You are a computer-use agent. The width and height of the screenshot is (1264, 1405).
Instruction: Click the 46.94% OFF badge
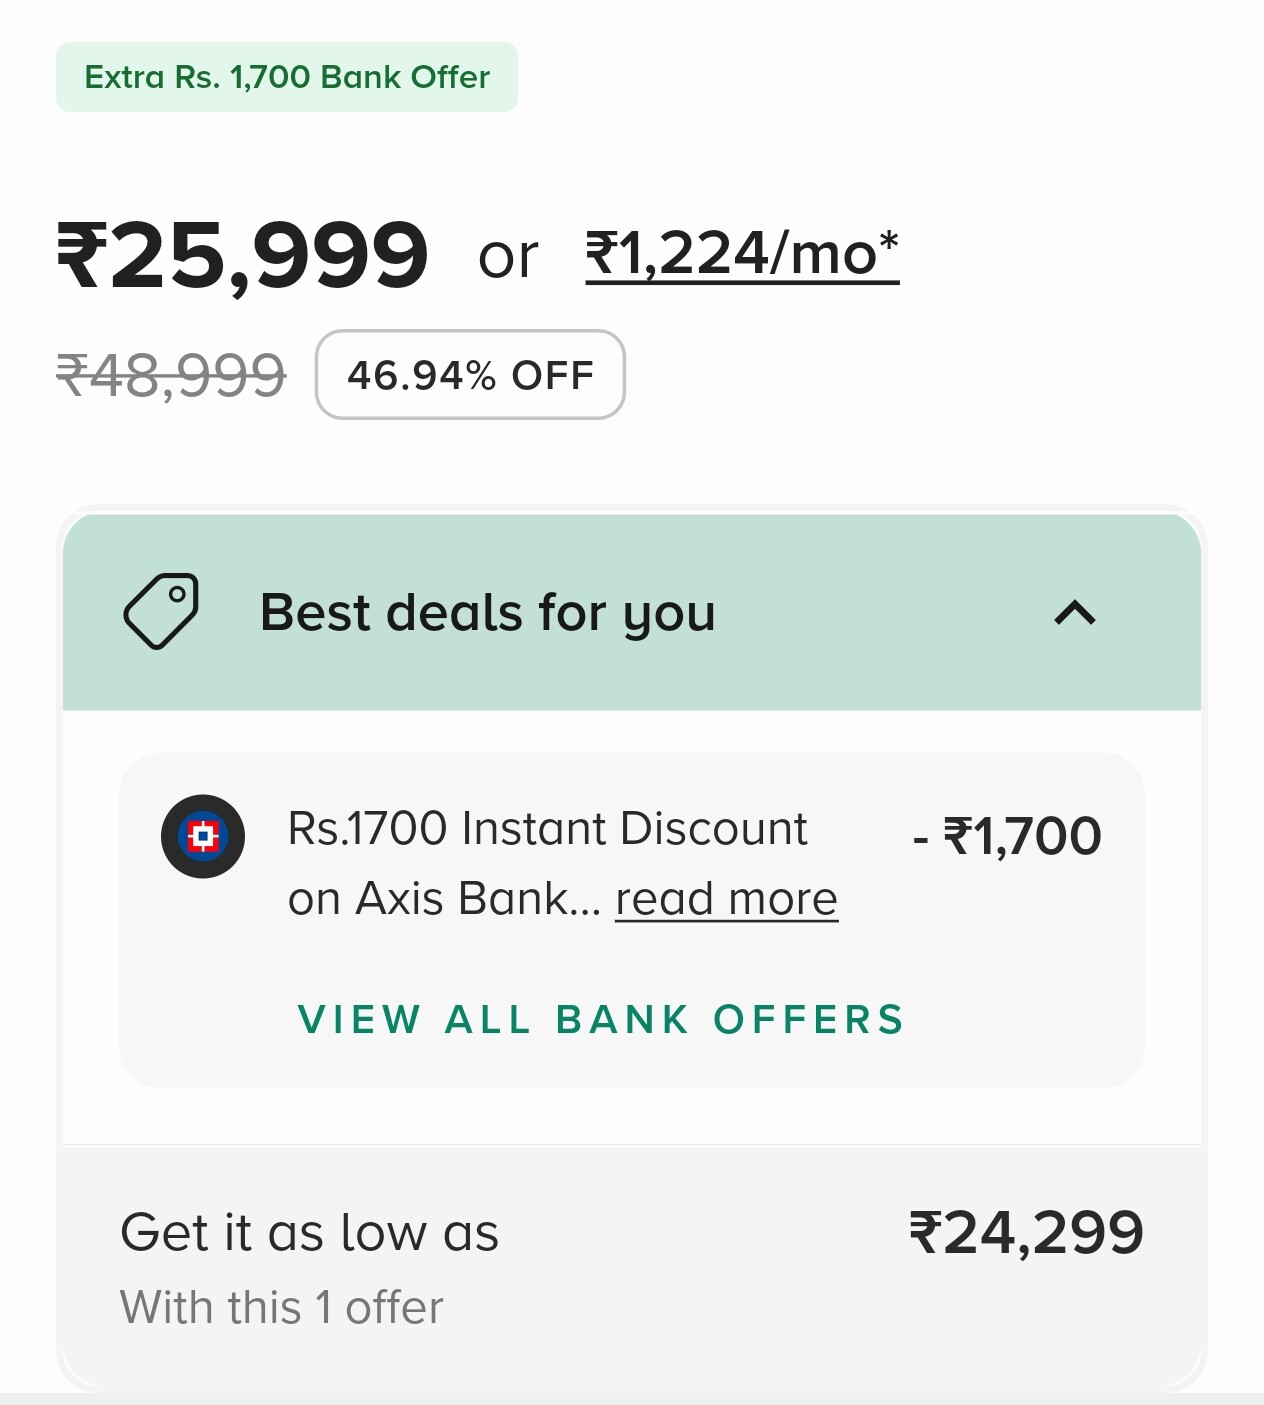tap(470, 375)
